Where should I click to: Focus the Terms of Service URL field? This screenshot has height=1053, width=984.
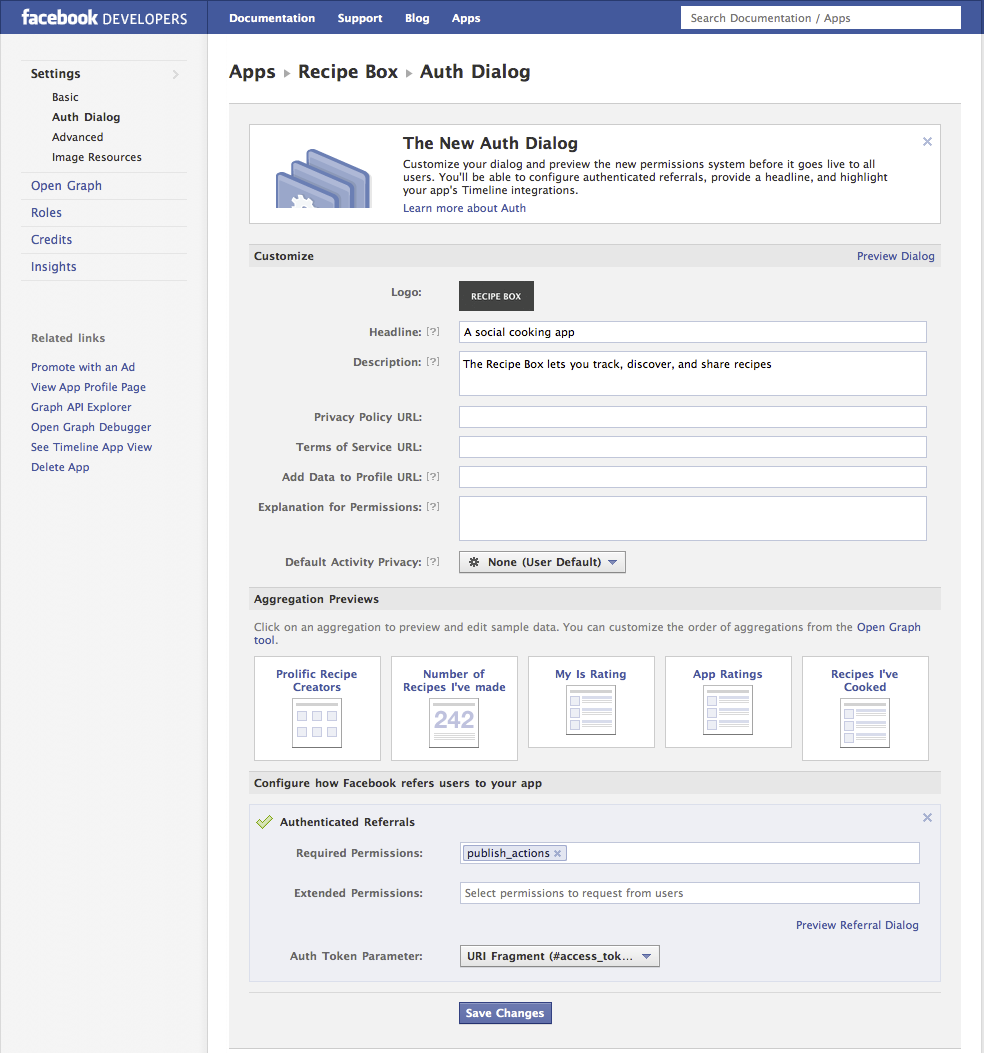point(692,447)
